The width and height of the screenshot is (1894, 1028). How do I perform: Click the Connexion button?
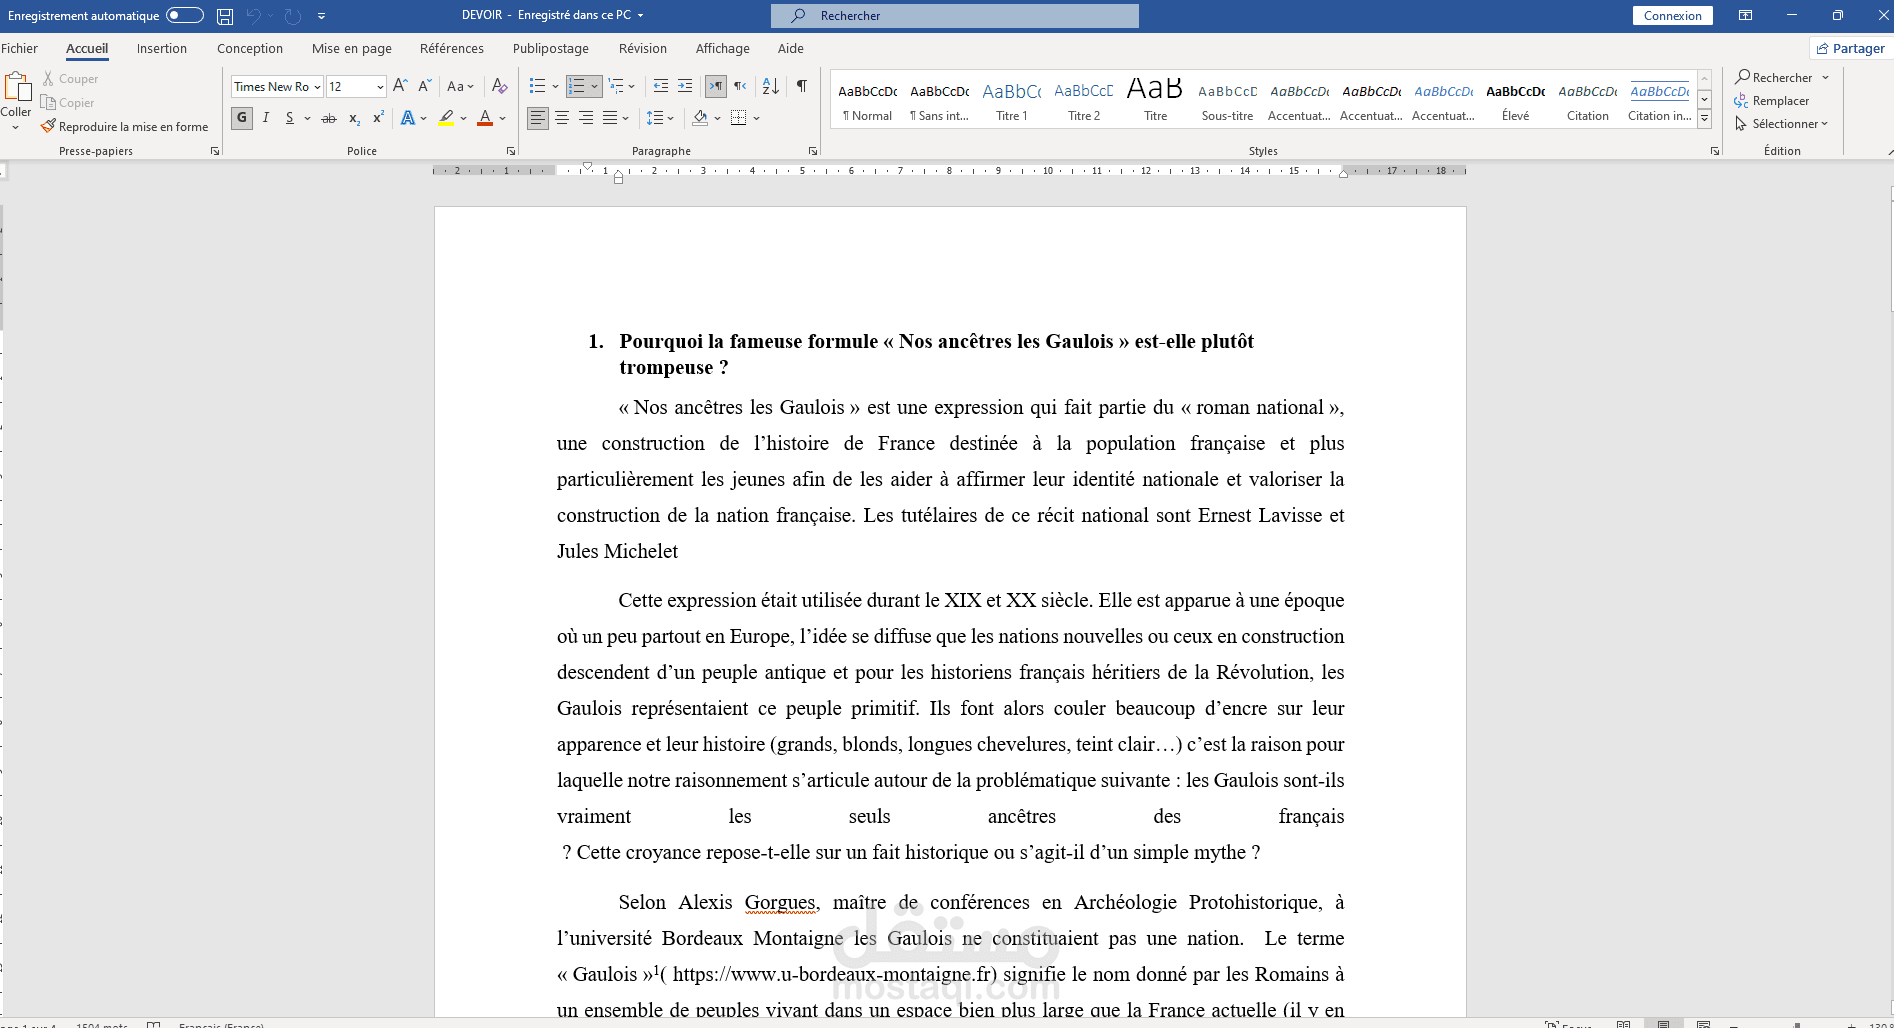click(1673, 15)
